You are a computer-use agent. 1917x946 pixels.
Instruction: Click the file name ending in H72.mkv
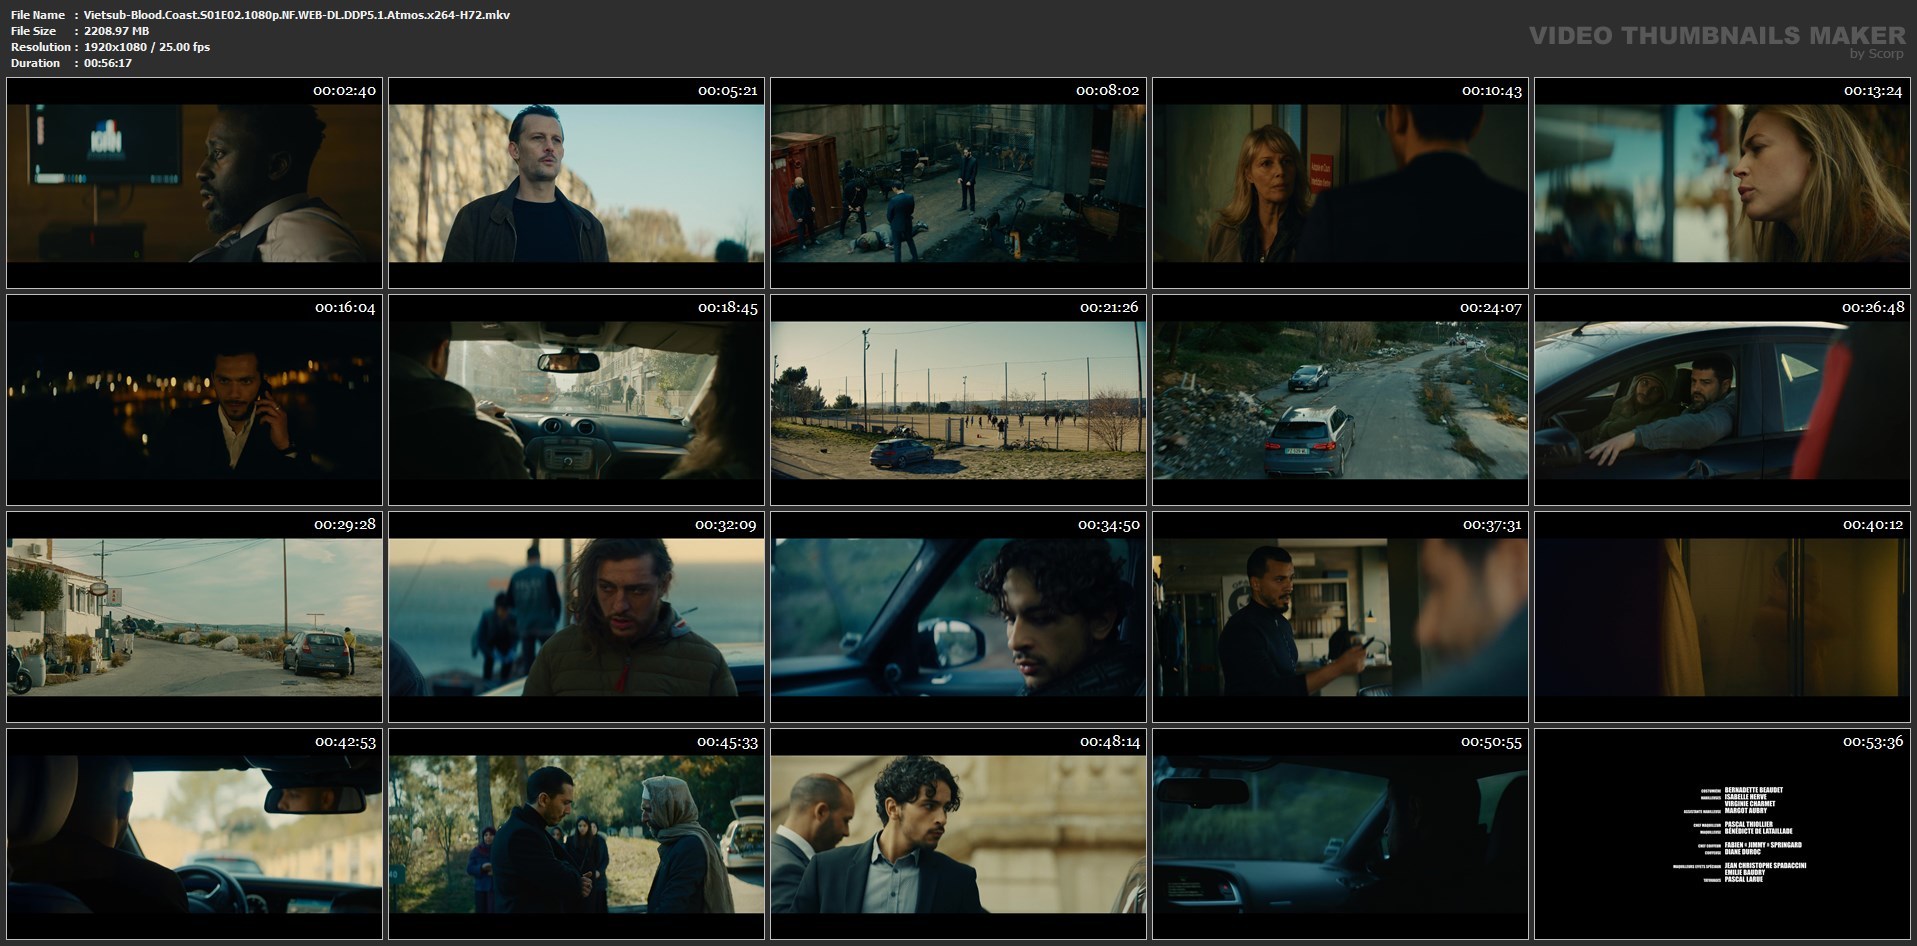pos(297,15)
